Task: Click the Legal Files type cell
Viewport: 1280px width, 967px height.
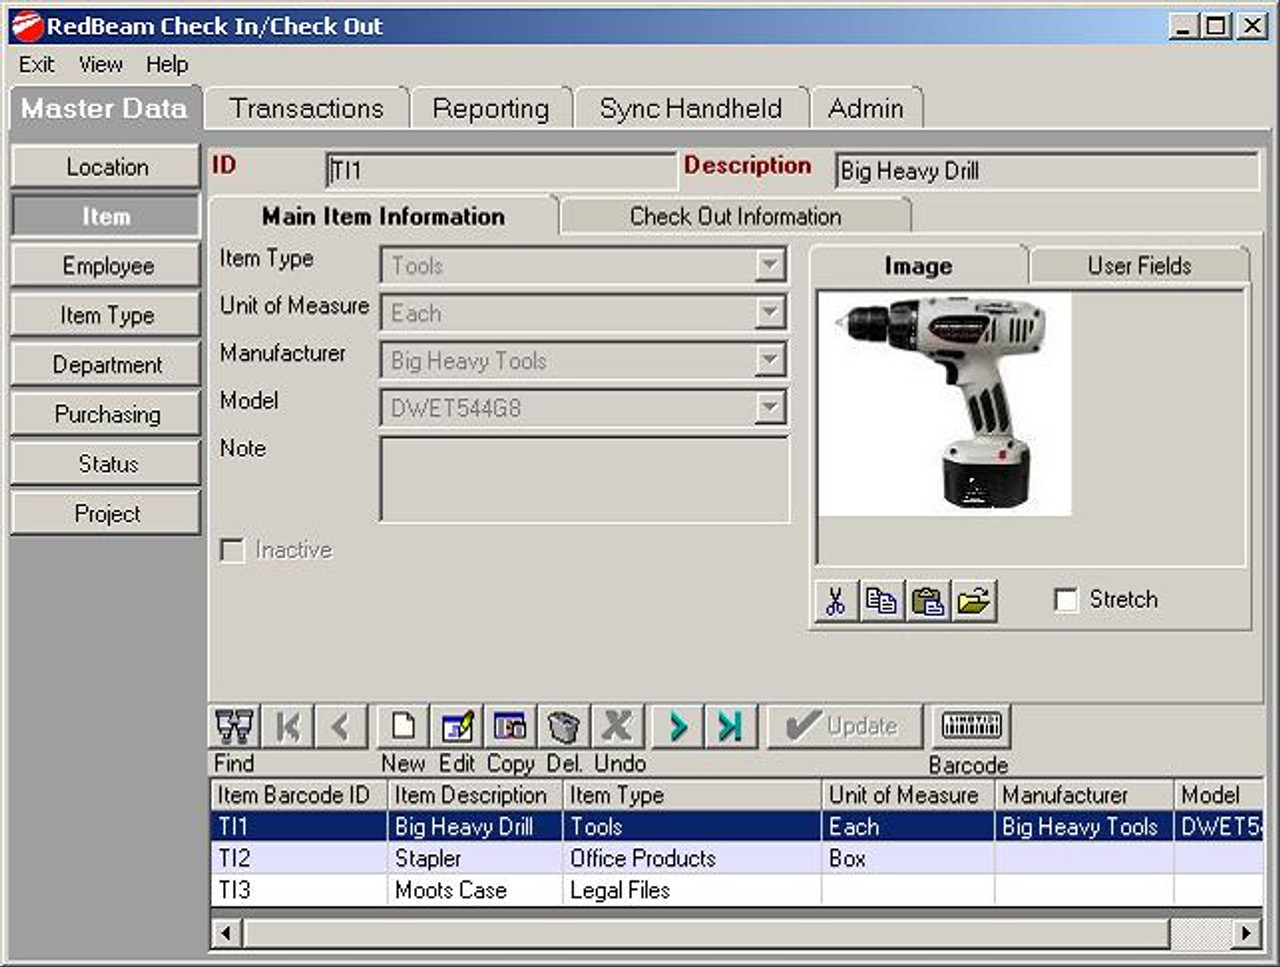Action: [692, 891]
